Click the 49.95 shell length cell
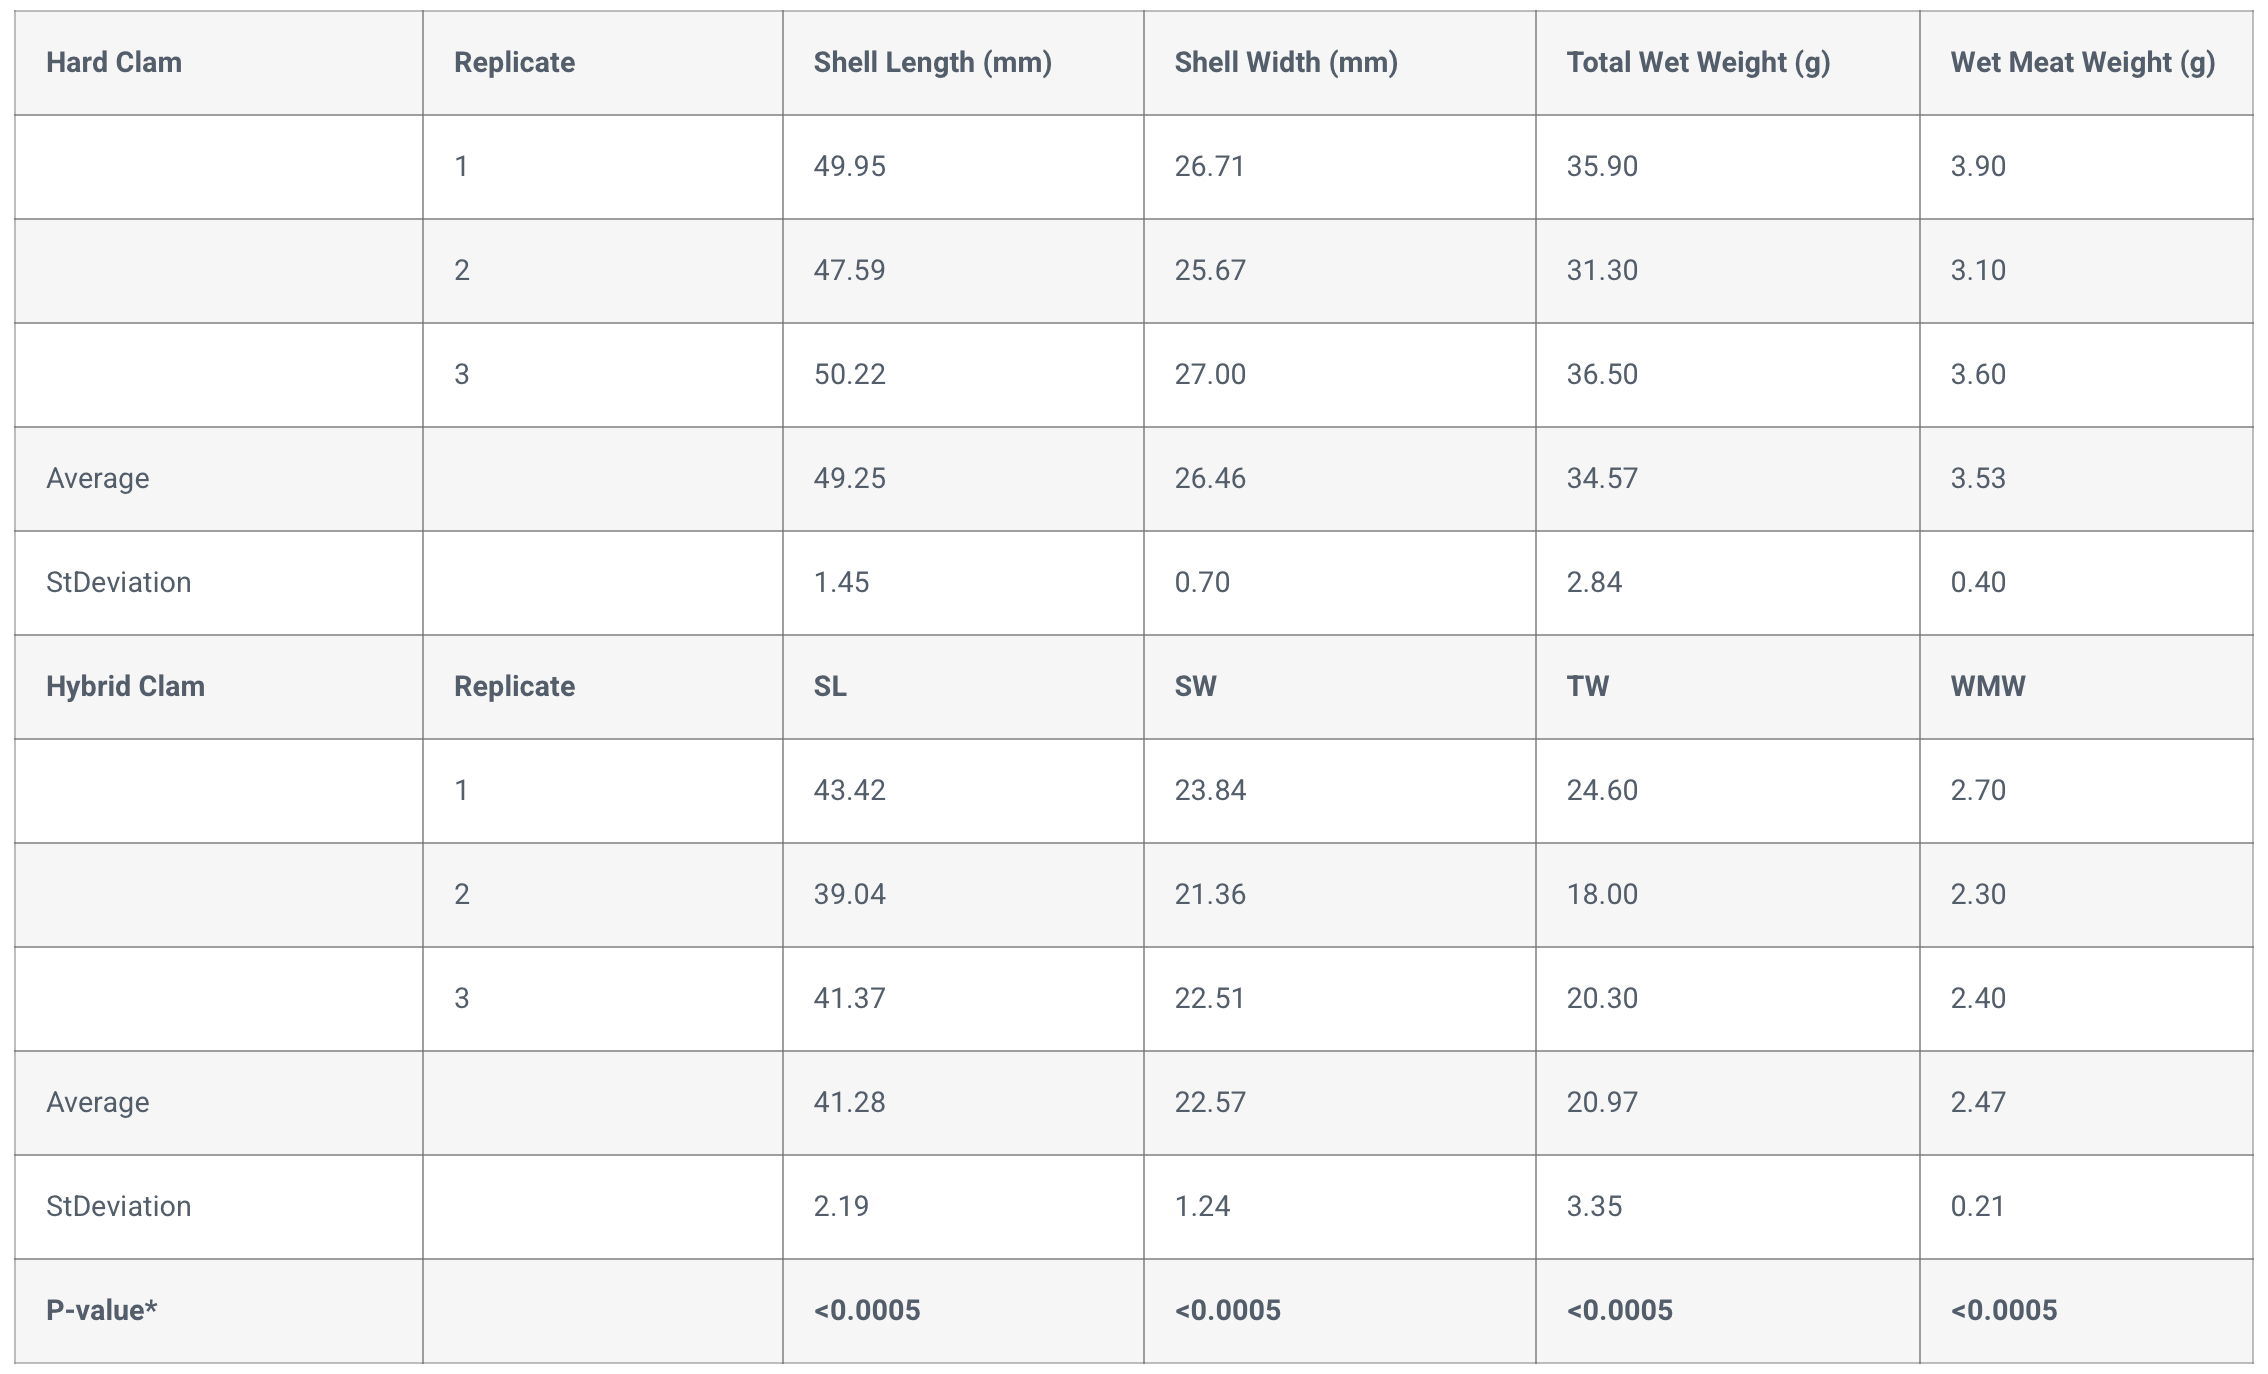The image size is (2268, 1374). coord(849,166)
